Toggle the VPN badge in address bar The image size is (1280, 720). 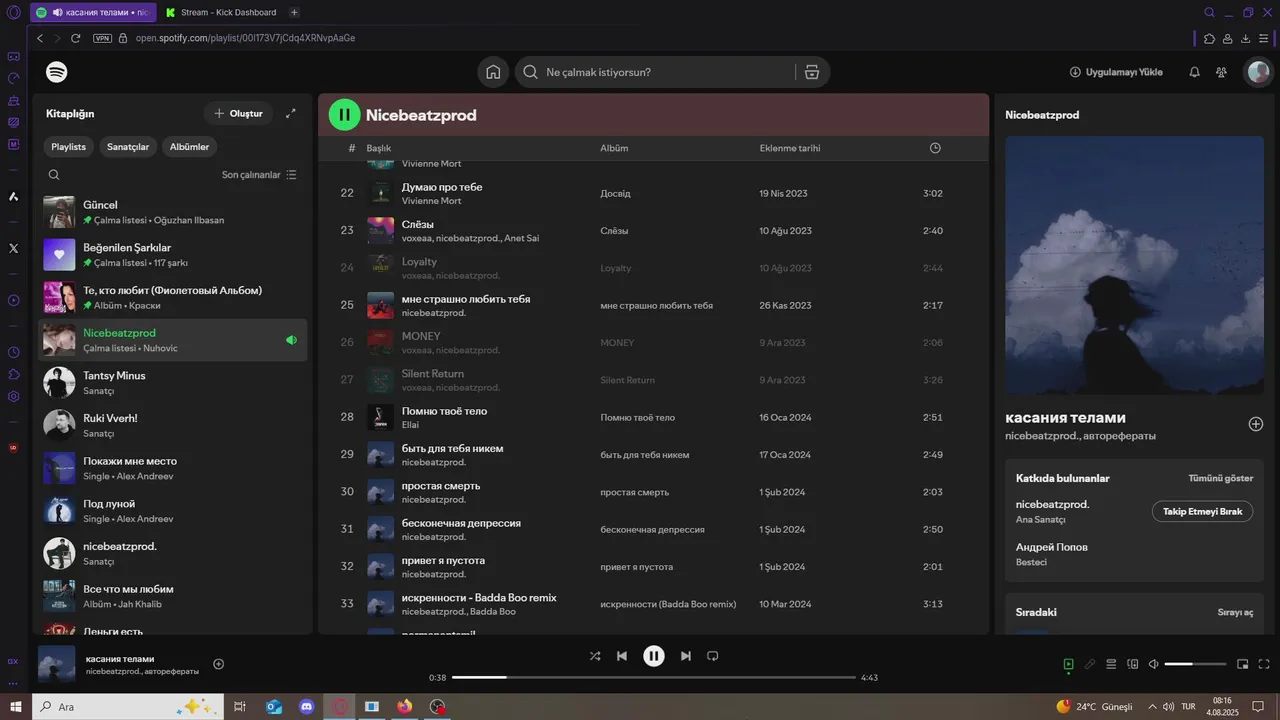coord(102,38)
